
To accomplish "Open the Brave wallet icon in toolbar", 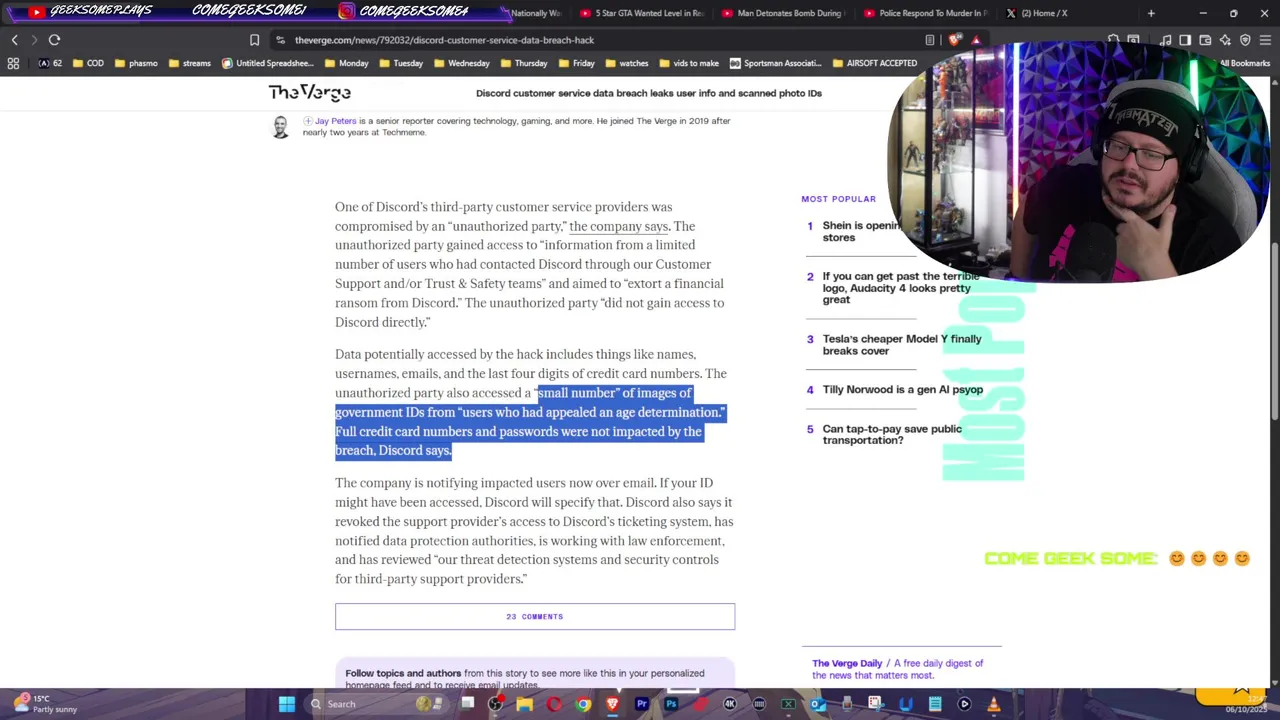I will tap(1205, 40).
